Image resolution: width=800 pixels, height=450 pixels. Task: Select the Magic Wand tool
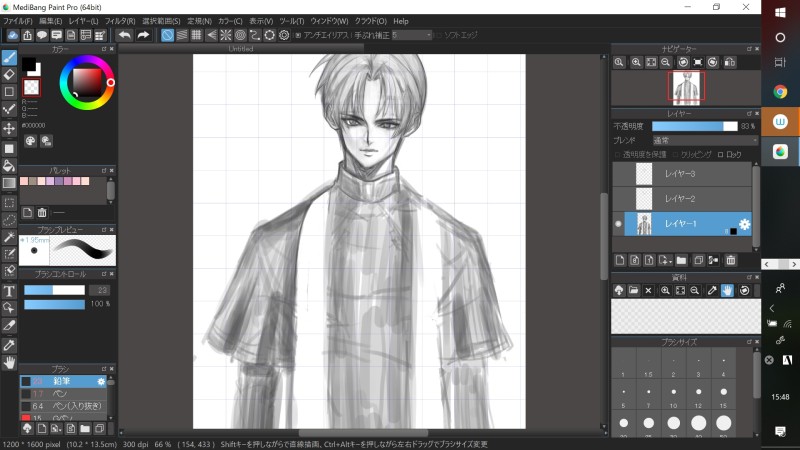pyautogui.click(x=9, y=237)
